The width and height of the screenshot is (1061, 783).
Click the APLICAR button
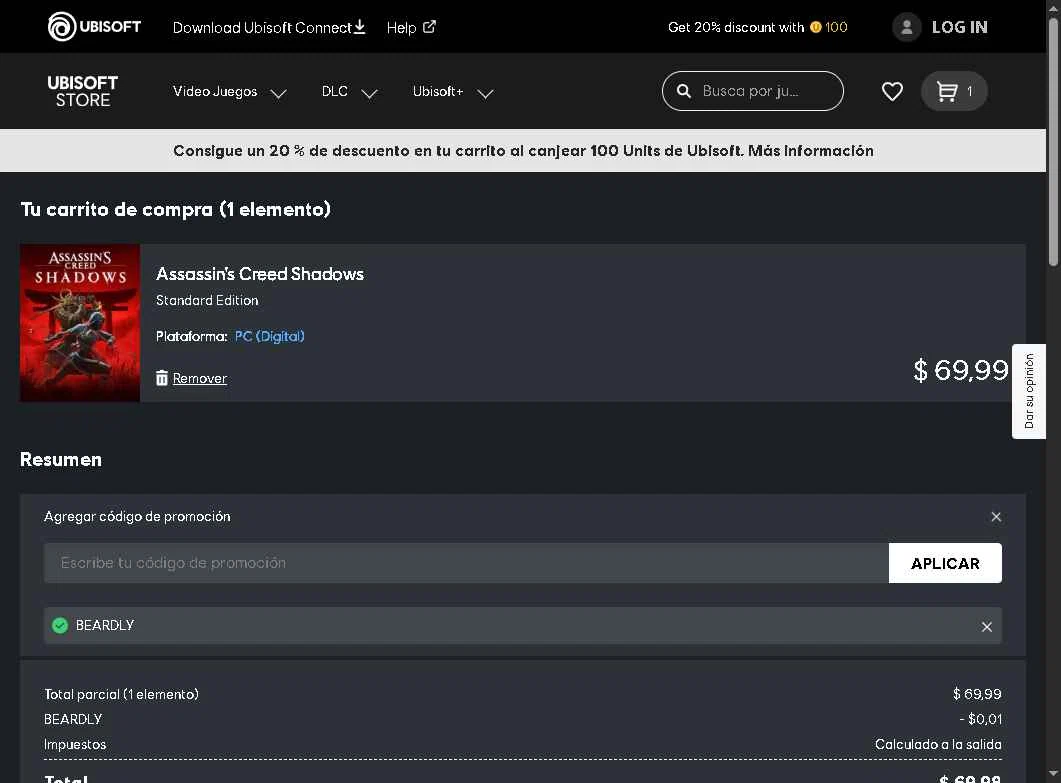pos(945,563)
